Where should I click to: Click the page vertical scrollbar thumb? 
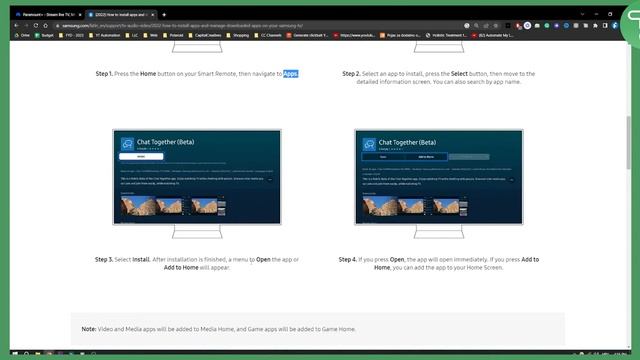click(629, 142)
